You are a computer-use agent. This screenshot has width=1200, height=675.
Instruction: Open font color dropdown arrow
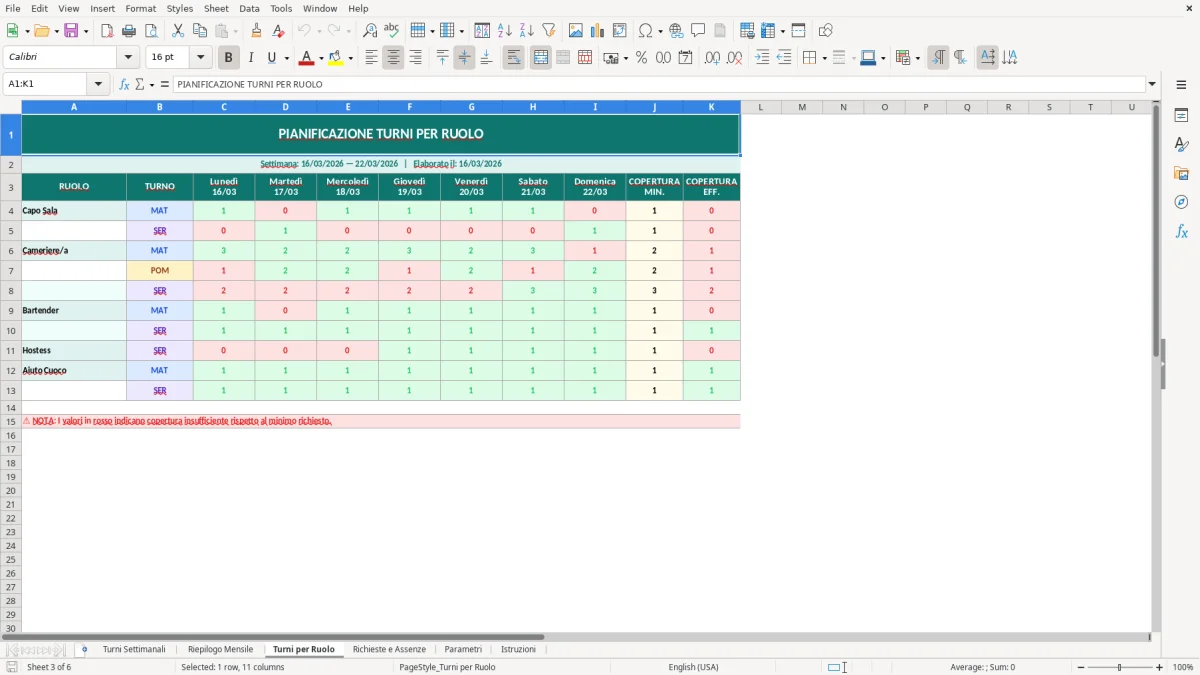(x=321, y=58)
